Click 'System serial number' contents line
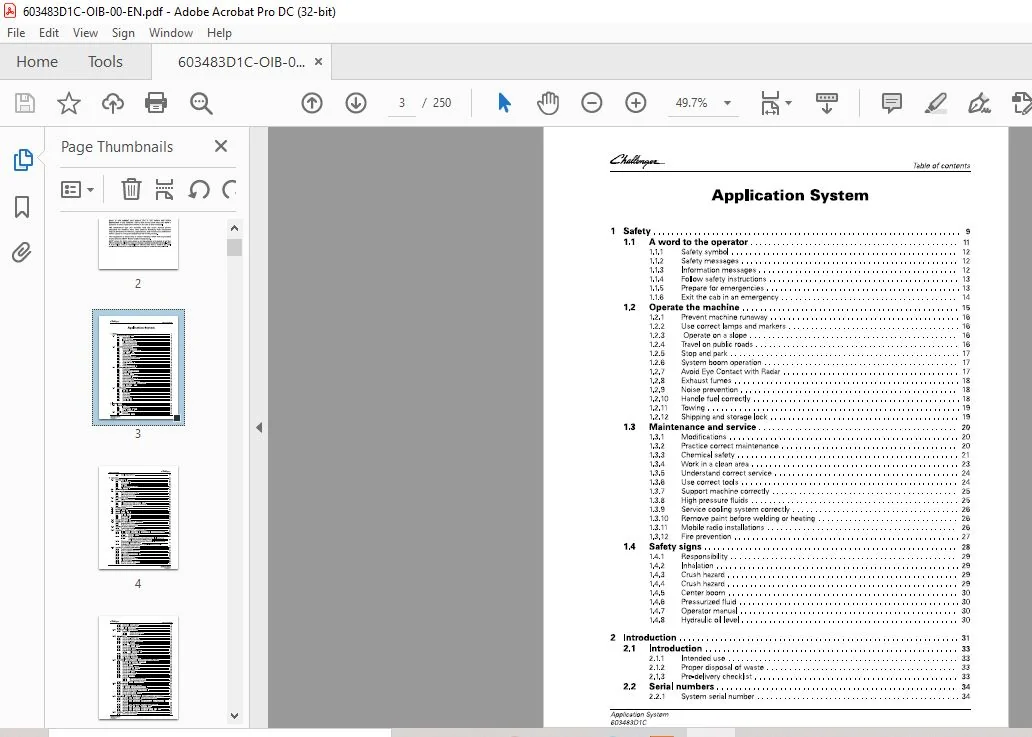1032x737 pixels. [x=810, y=696]
